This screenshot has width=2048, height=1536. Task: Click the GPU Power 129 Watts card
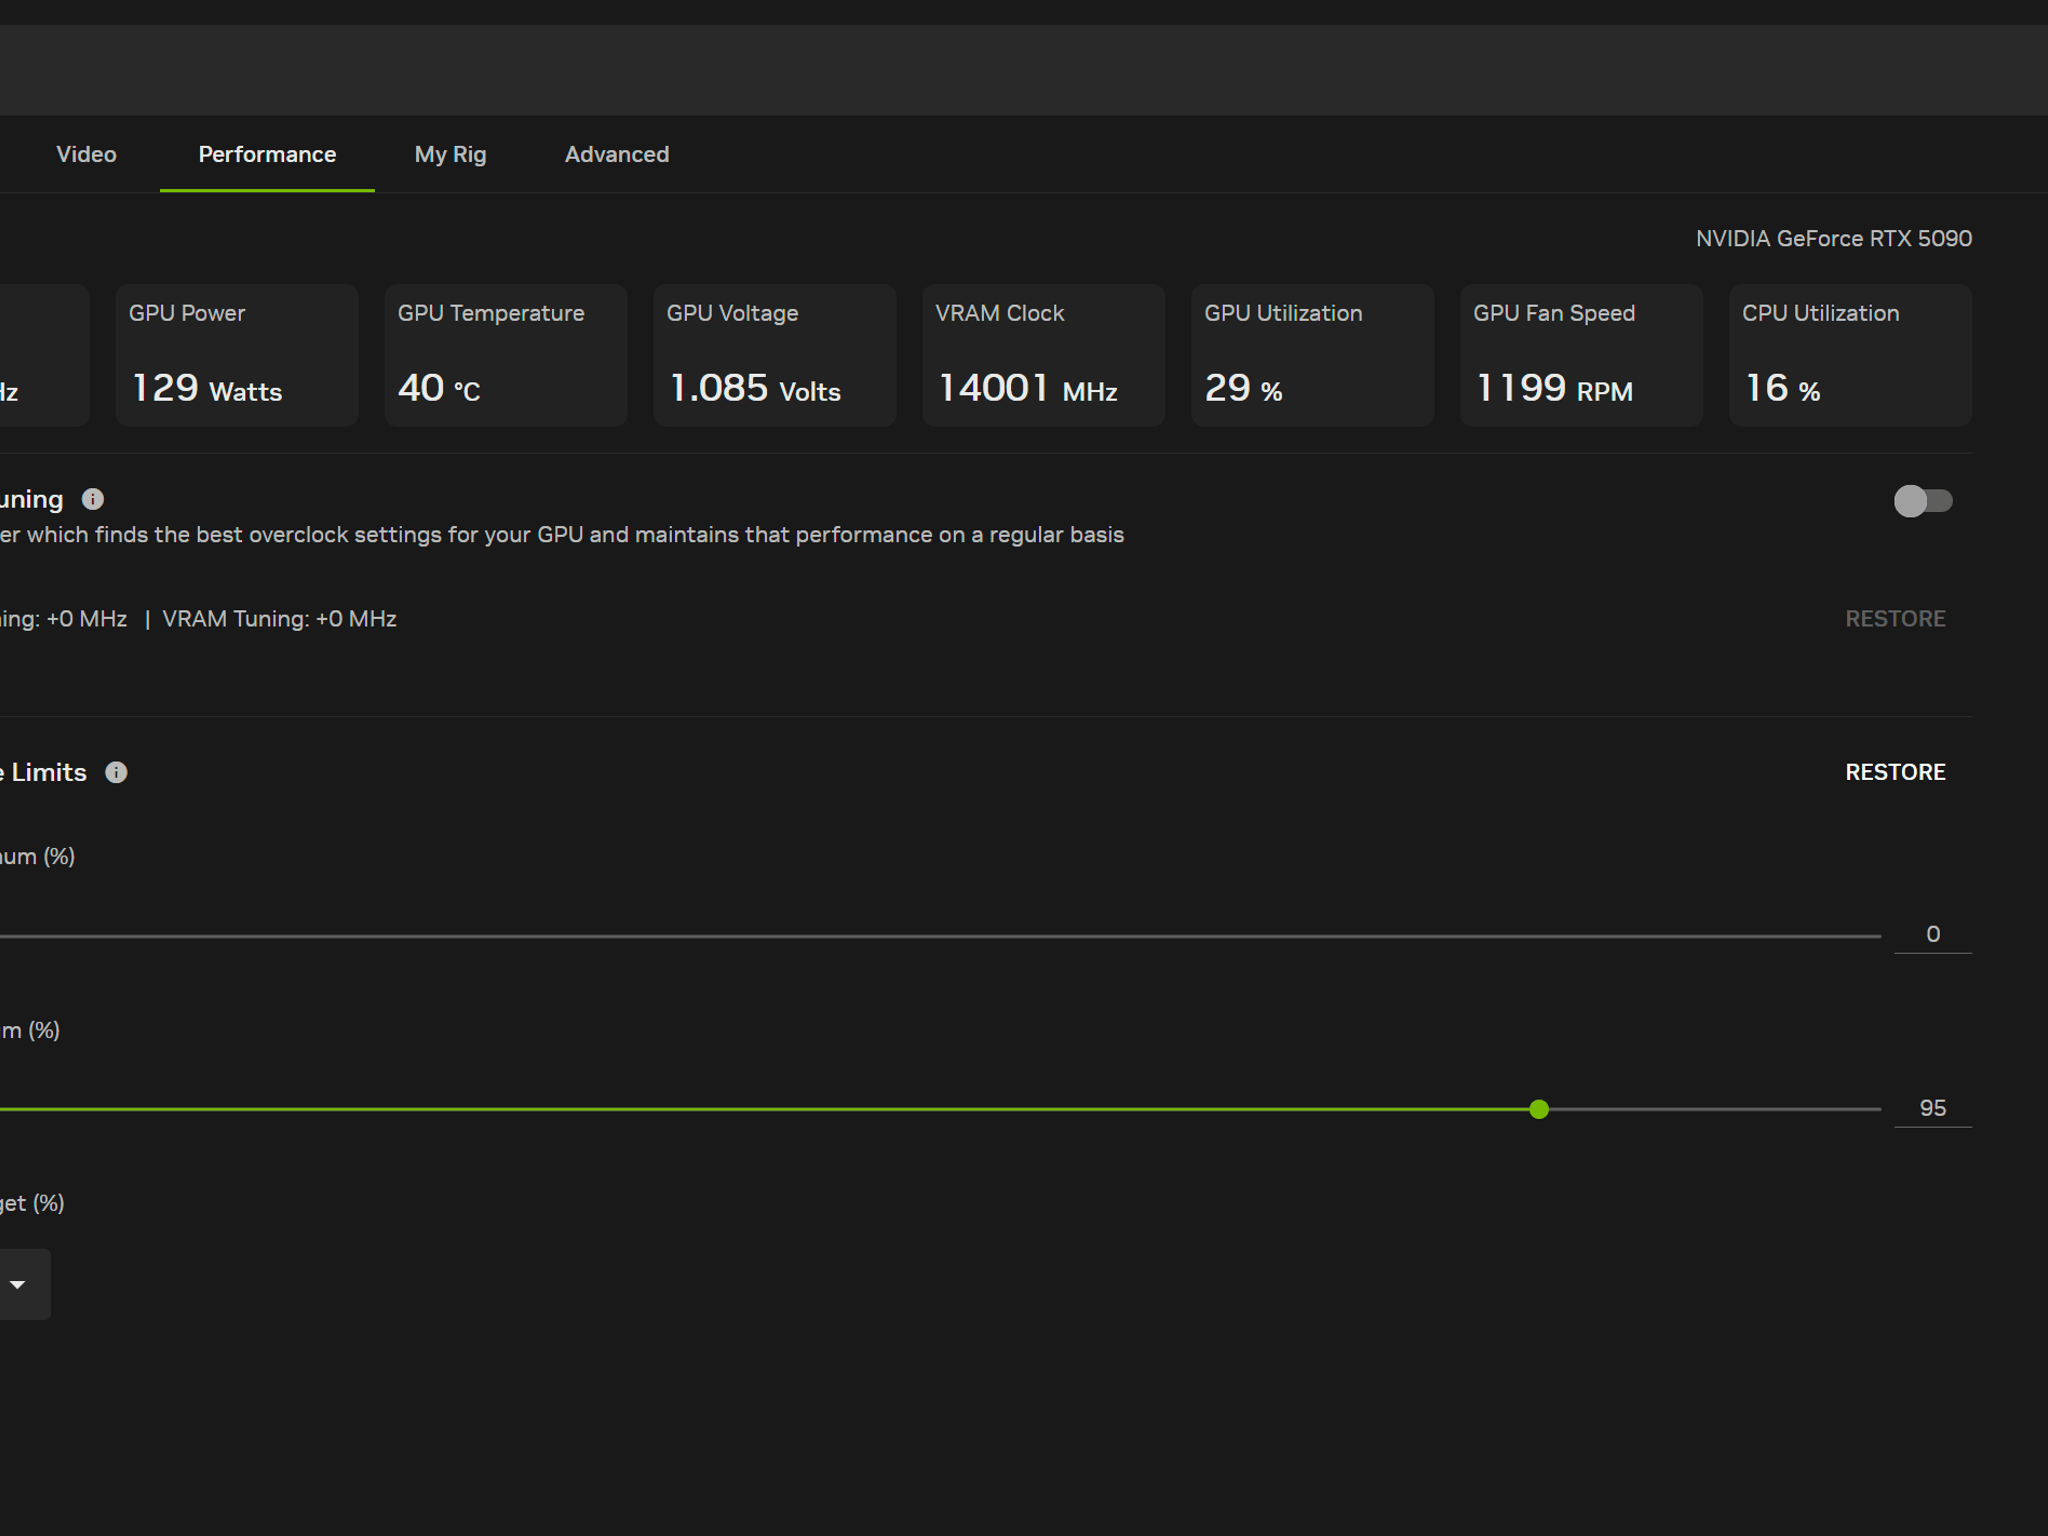click(x=237, y=355)
